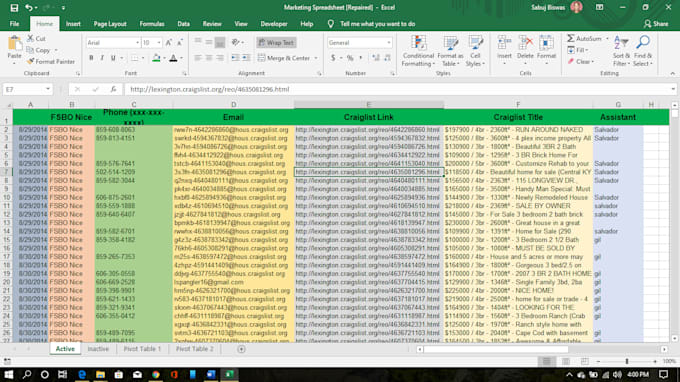Open the File menu
The width and height of the screenshot is (680, 382).
tap(14, 24)
